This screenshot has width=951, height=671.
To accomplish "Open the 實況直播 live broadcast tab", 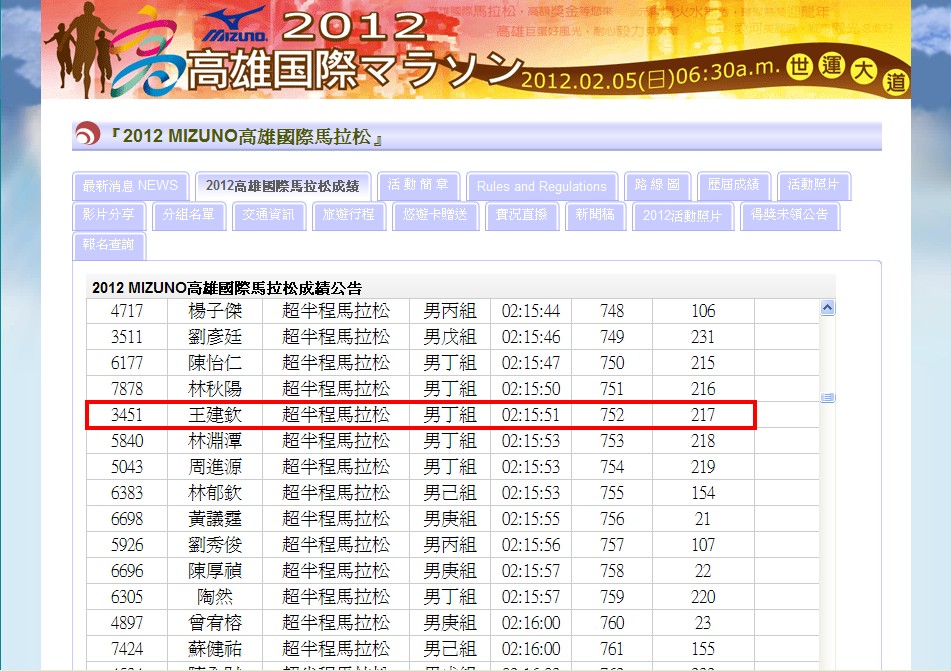I will tap(522, 215).
